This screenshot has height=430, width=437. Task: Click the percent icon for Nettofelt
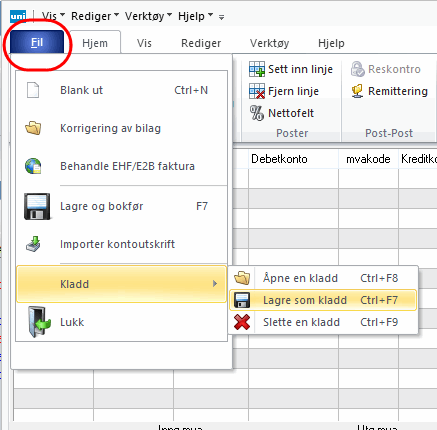pos(257,113)
